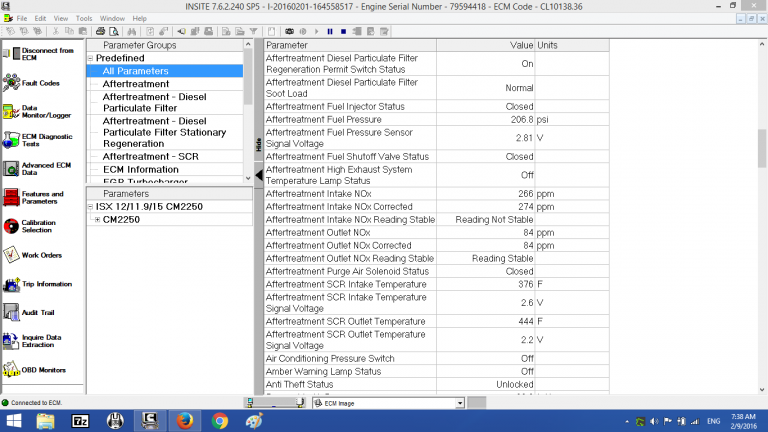
Task: Open Chrome from the taskbar
Action: (x=220, y=421)
